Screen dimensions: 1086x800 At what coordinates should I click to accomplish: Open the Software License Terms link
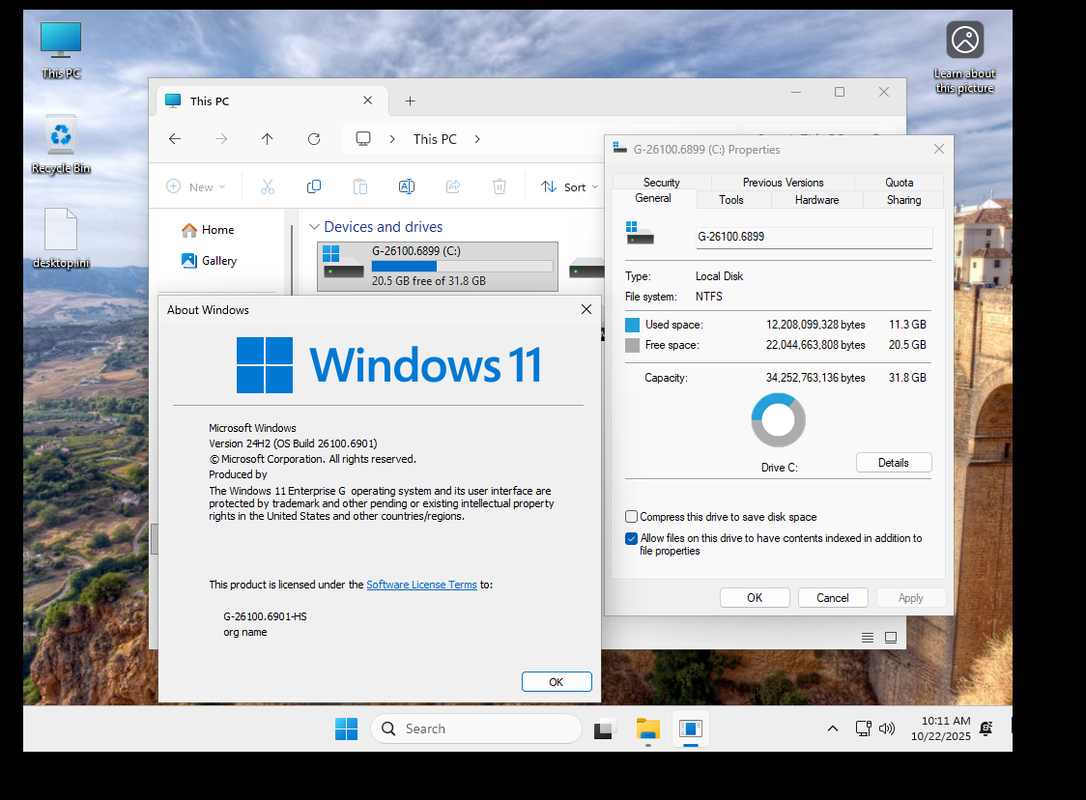[421, 585]
